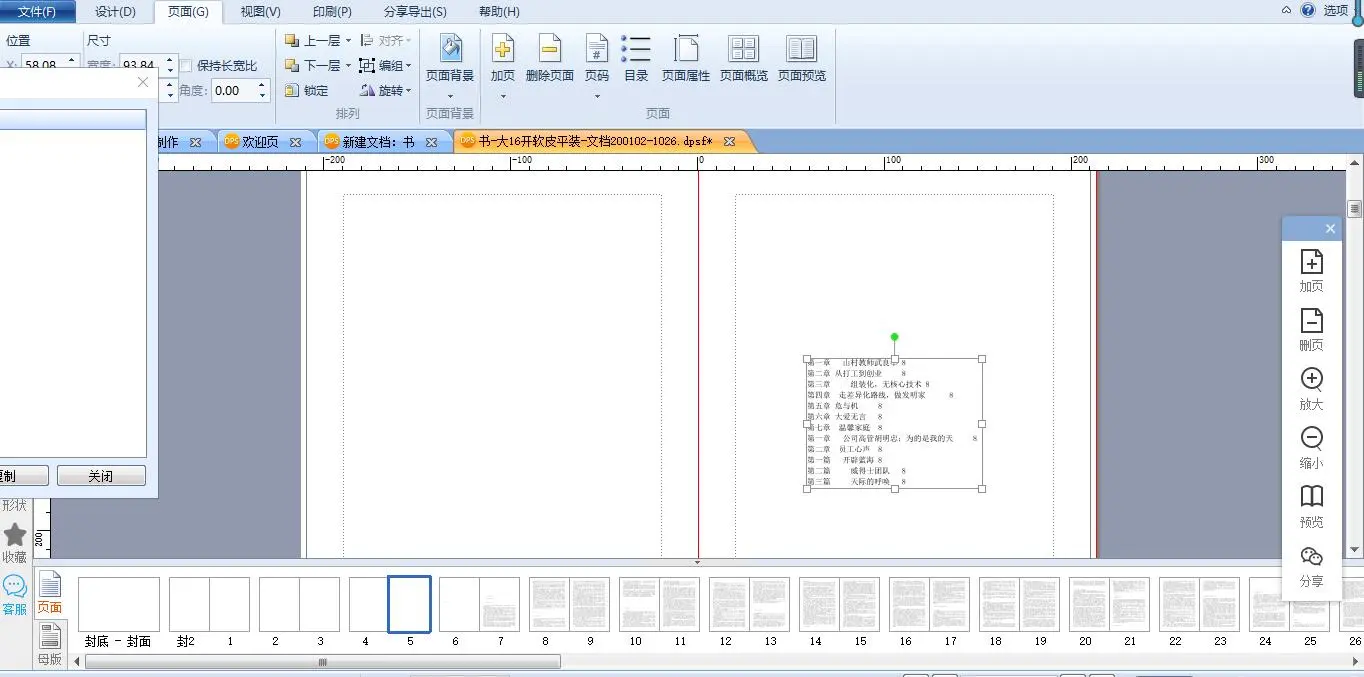1364x677 pixels.
Task: Expand the 页面背景 dropdown
Action: tap(450, 96)
